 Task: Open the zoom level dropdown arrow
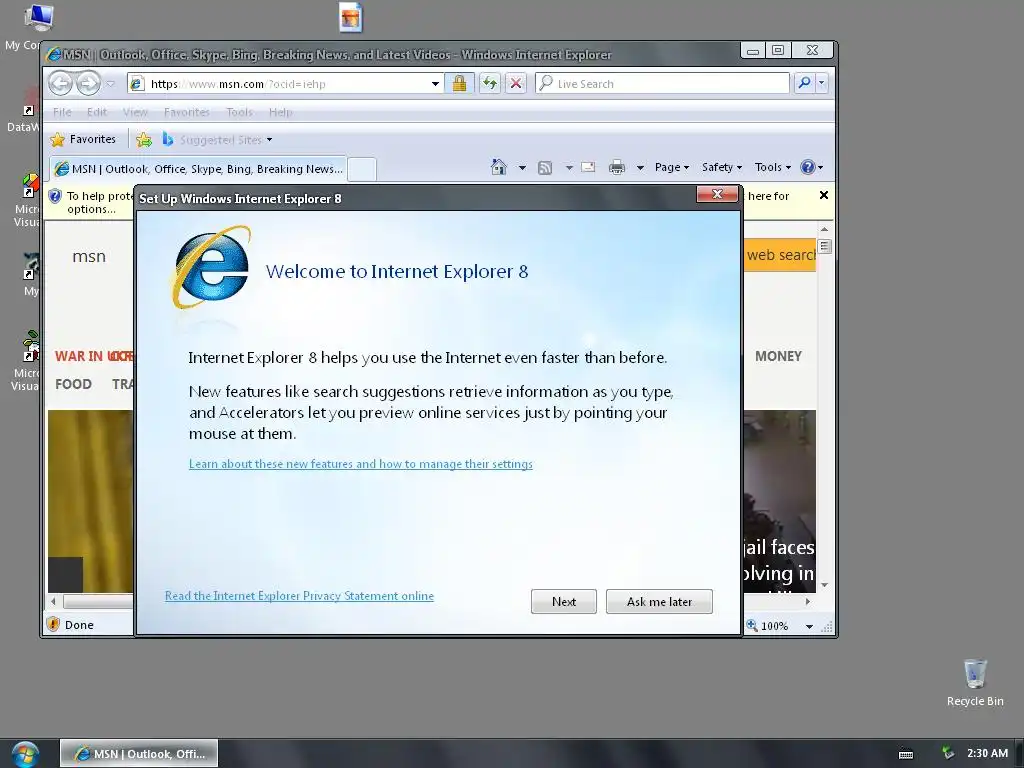(x=809, y=626)
